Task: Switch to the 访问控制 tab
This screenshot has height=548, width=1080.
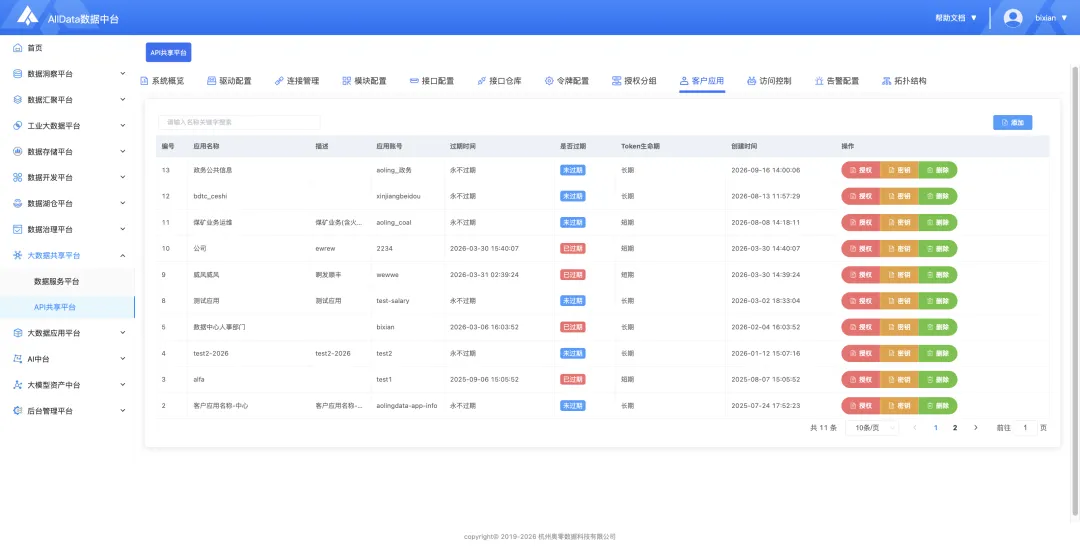Action: [x=769, y=81]
